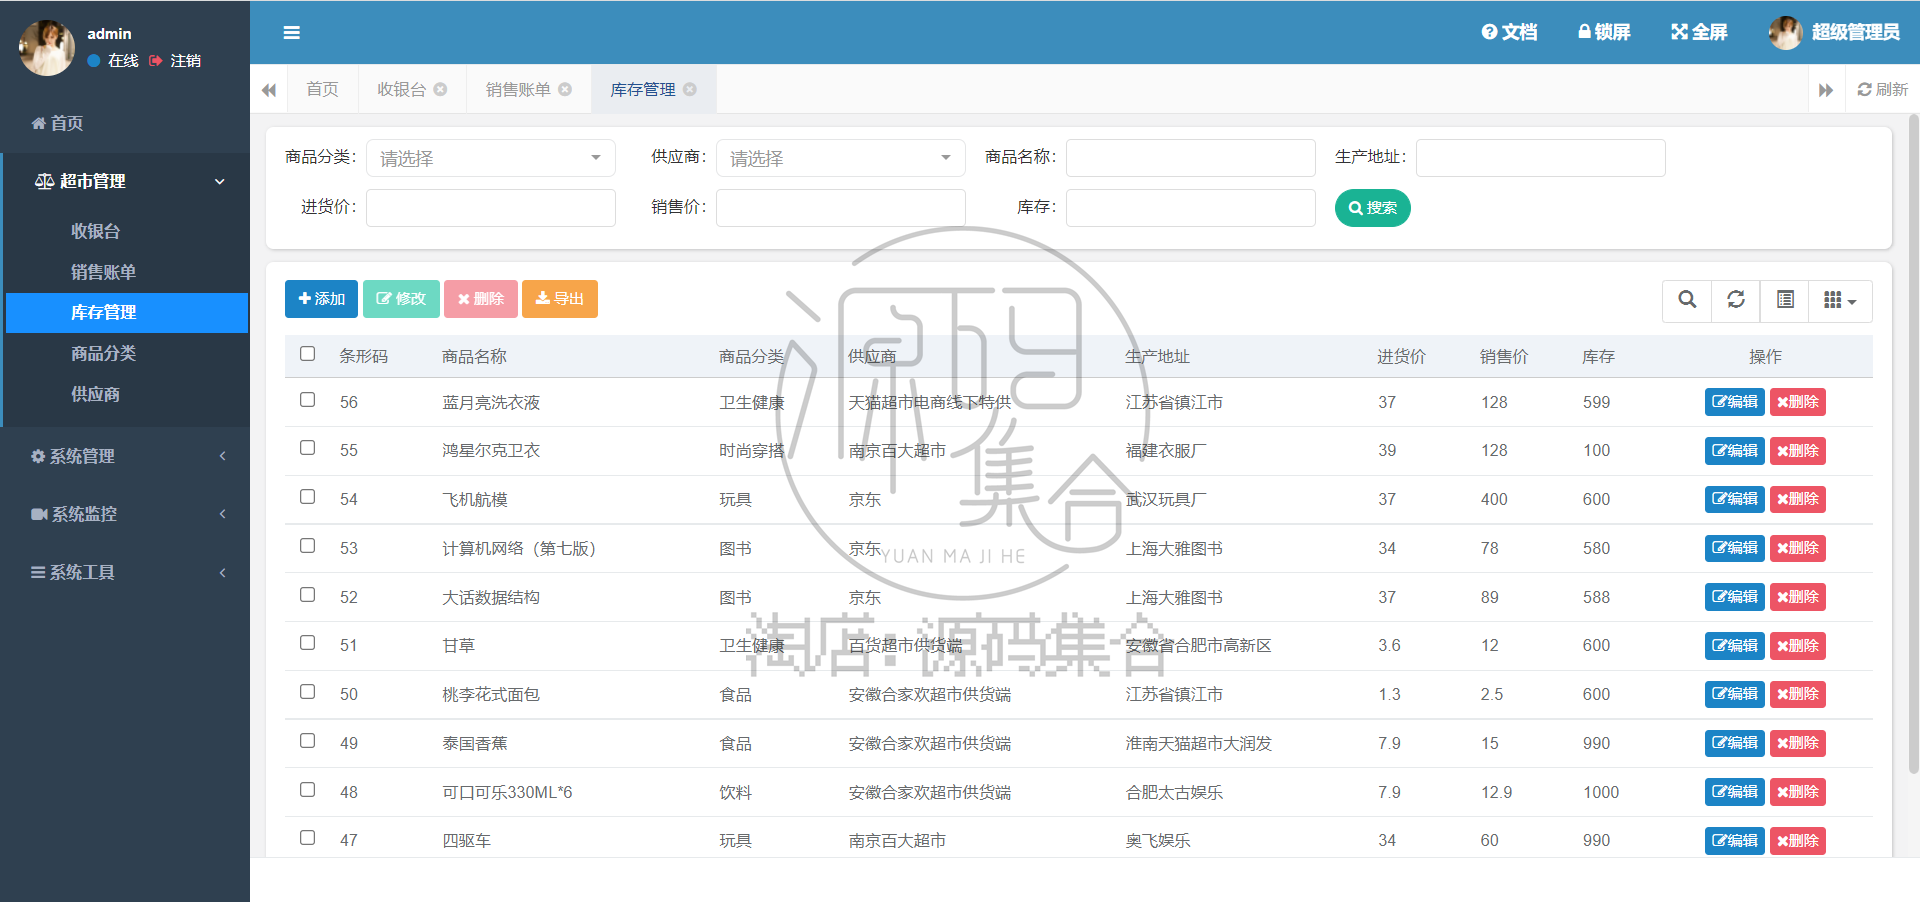Expand the 系统监控 sidebar menu
Image resolution: width=1920 pixels, height=902 pixels.
125,514
